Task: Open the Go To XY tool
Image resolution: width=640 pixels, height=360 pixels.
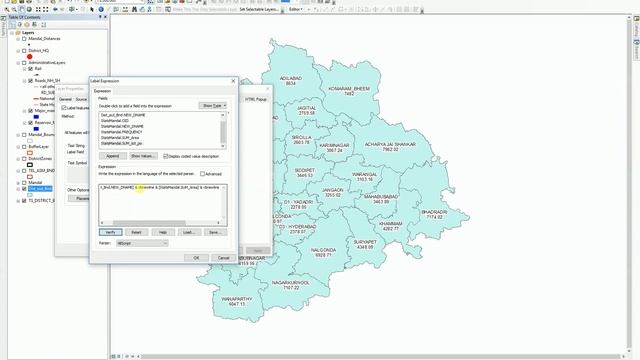Action: point(150,9)
